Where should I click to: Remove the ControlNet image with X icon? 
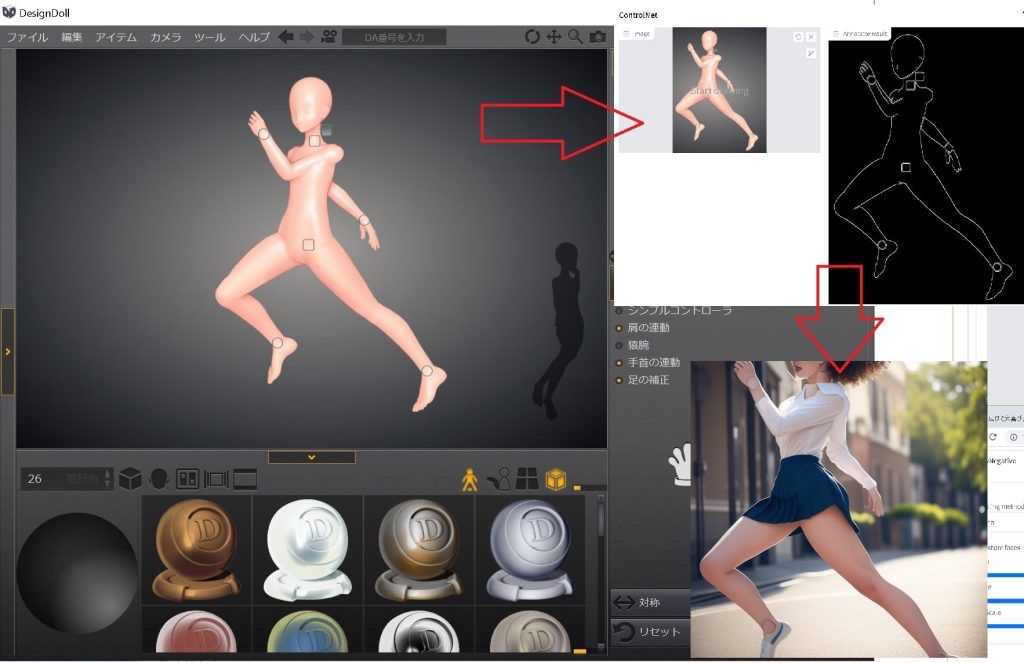coord(811,37)
